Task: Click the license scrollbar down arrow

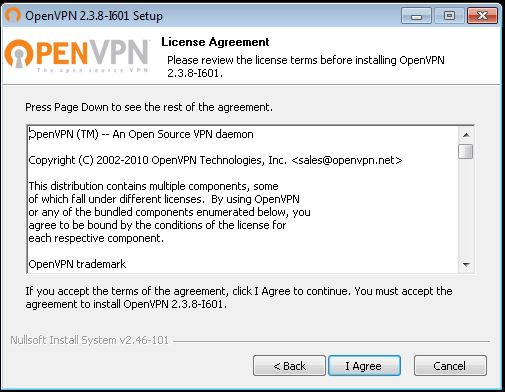Action: [x=466, y=265]
